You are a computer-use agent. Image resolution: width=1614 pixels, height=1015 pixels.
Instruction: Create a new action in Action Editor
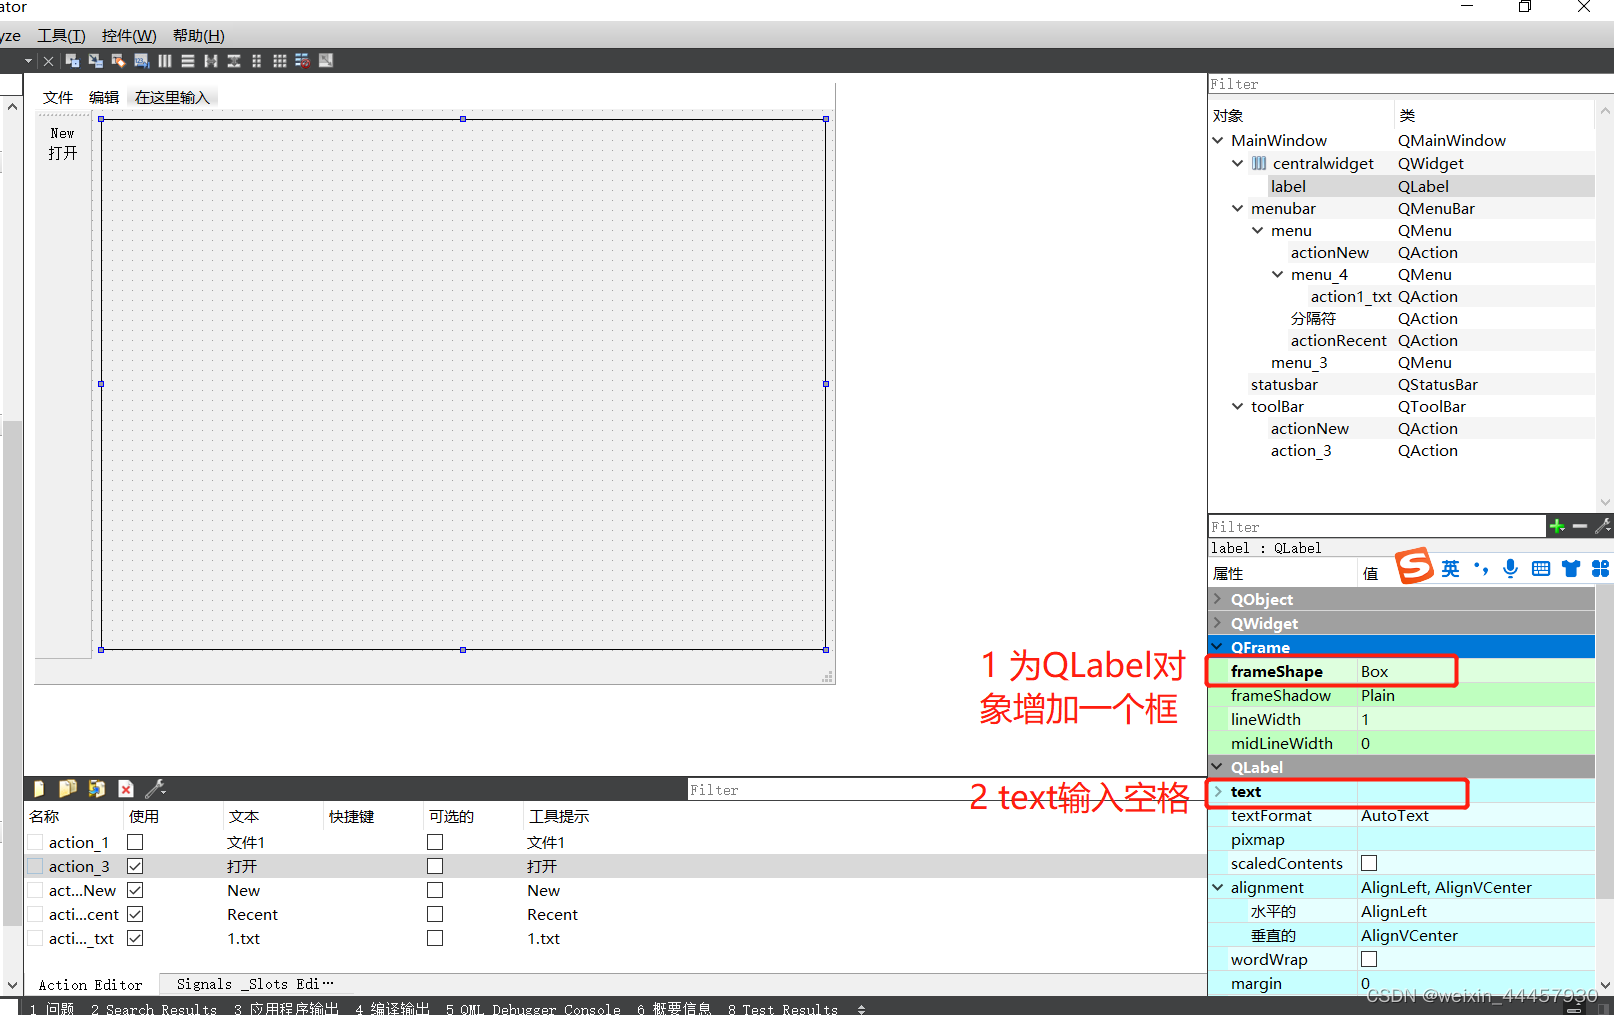pos(39,789)
